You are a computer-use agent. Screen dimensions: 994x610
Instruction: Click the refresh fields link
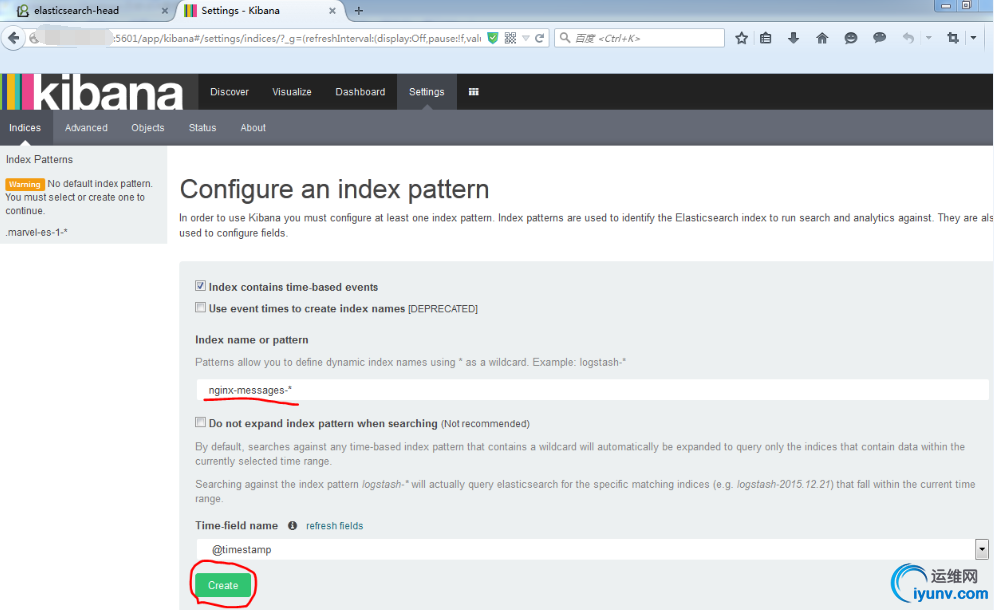tap(335, 526)
